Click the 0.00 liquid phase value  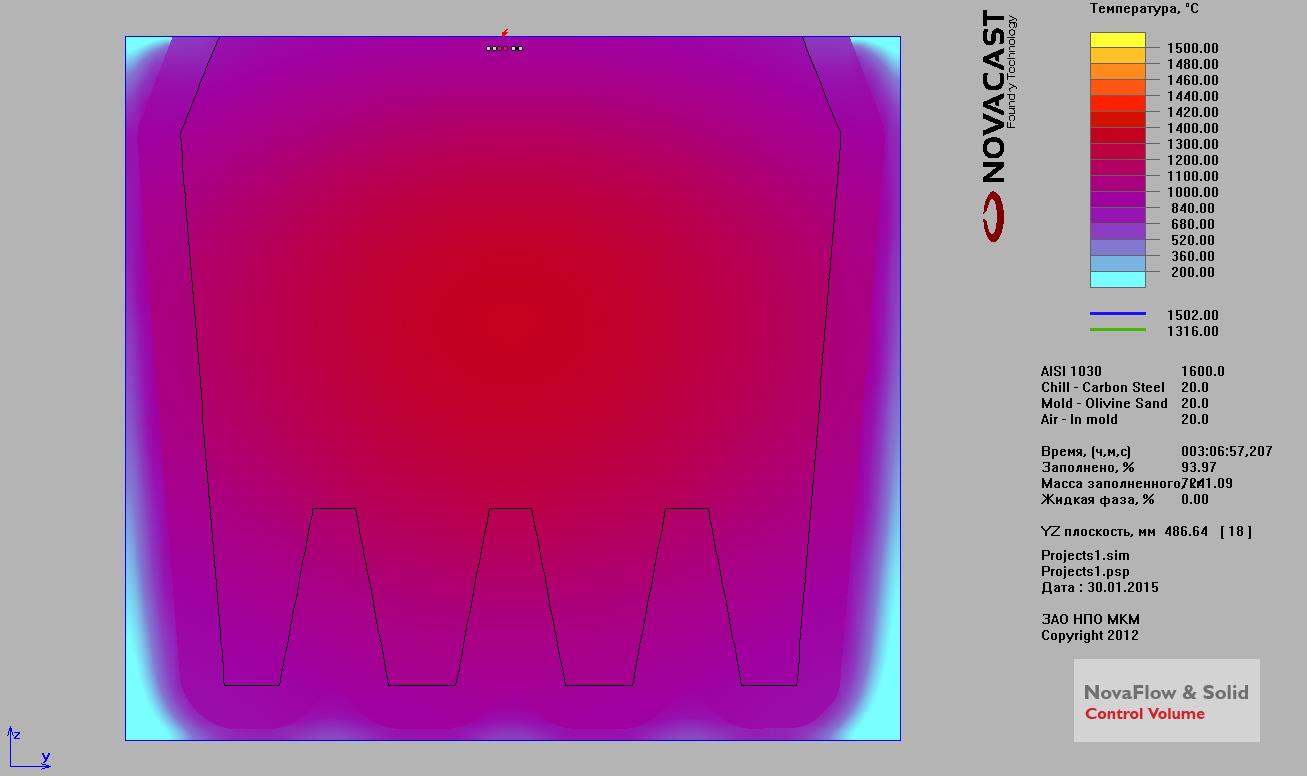point(1195,499)
